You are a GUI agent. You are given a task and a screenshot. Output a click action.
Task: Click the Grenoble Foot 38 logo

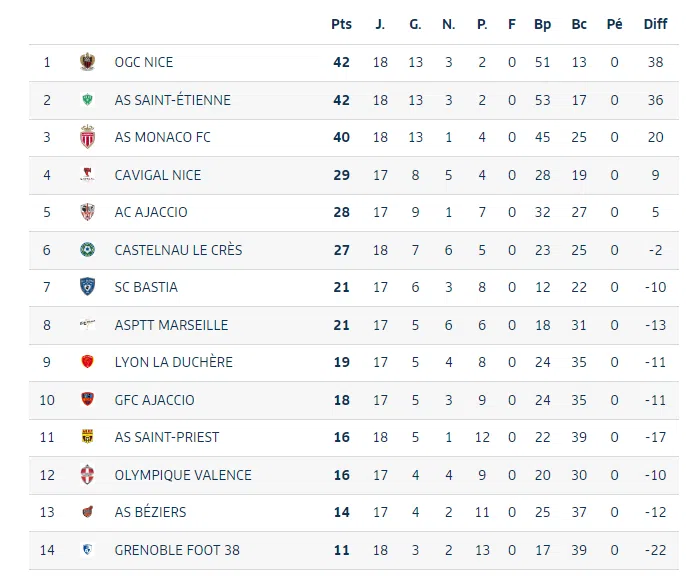[x=88, y=550]
